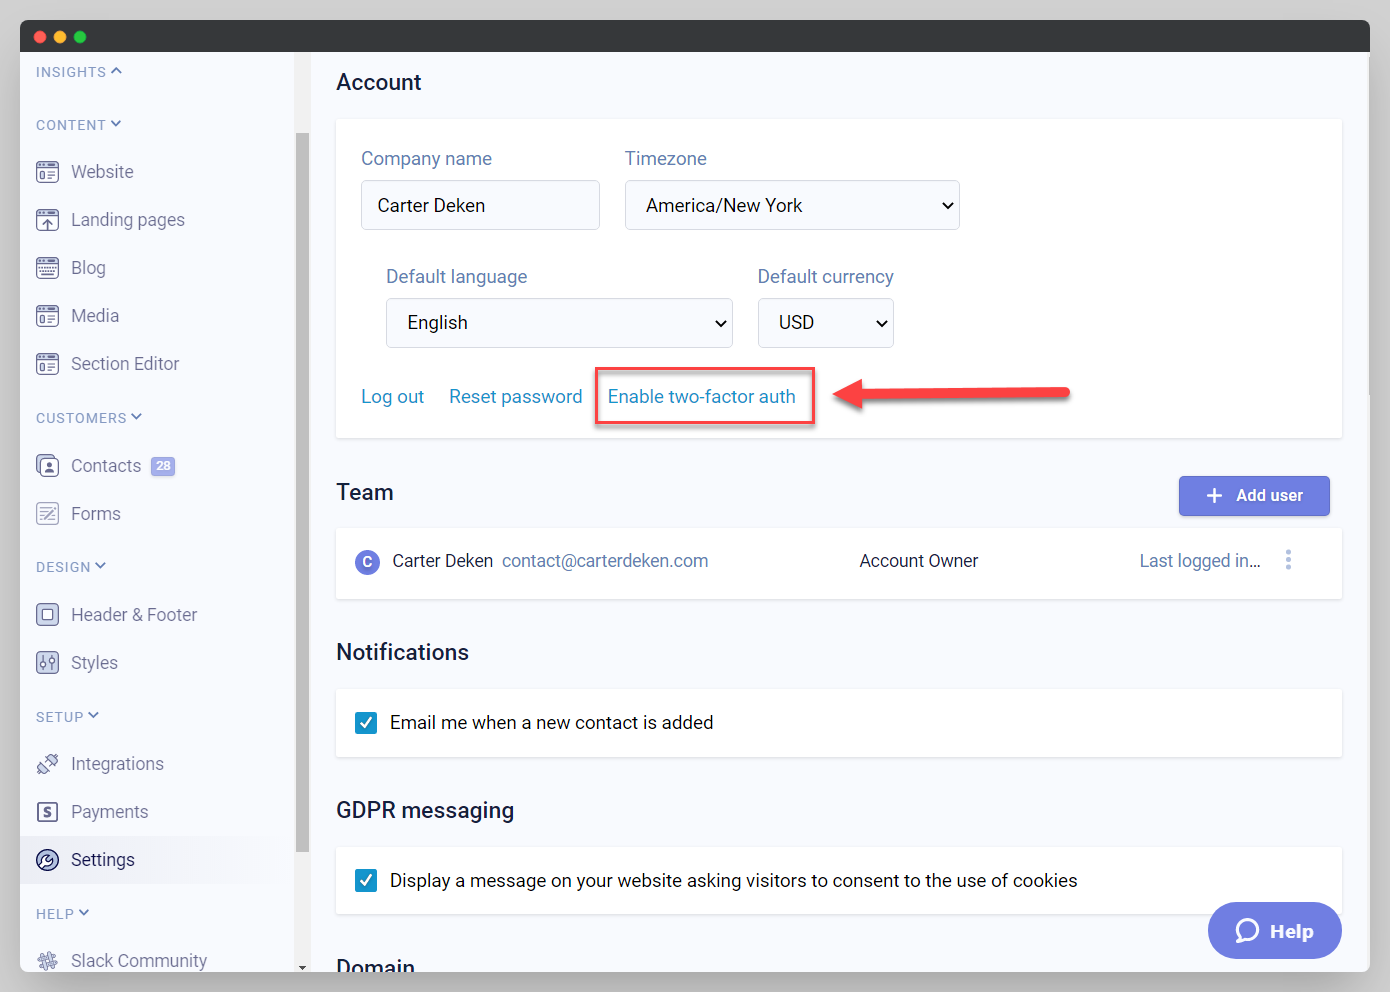Open Integrations via its plug icon
This screenshot has height=992, width=1390.
[x=47, y=763]
